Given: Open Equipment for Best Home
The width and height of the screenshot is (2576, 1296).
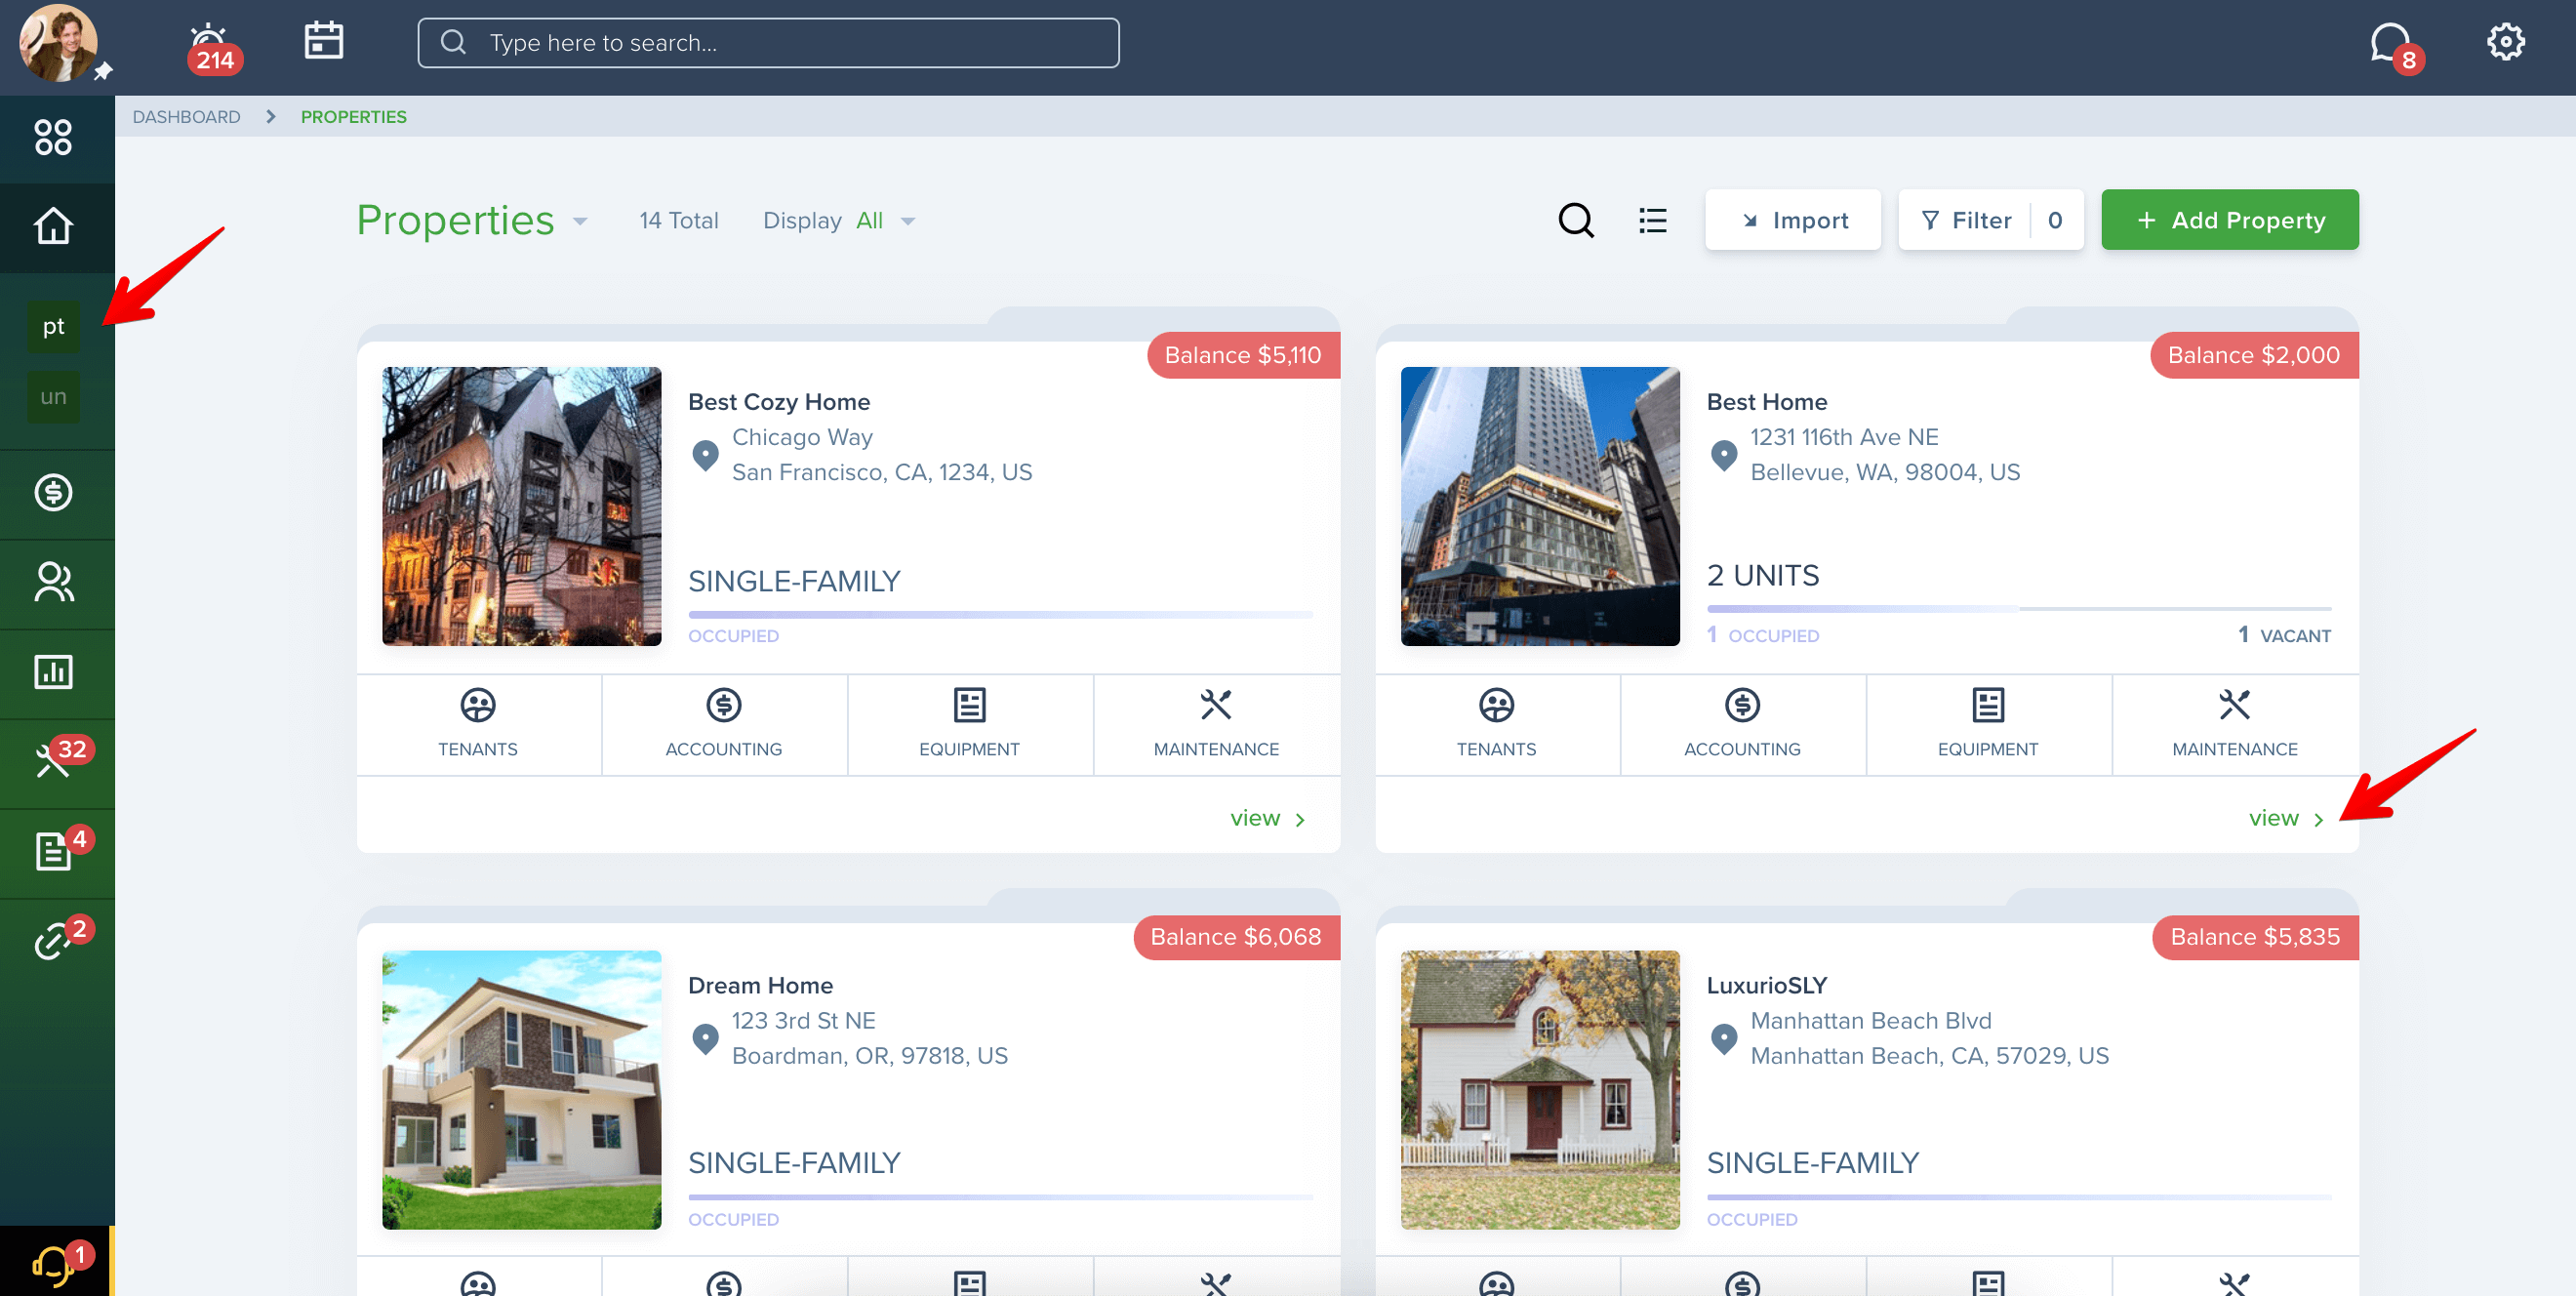Looking at the screenshot, I should coord(1989,724).
